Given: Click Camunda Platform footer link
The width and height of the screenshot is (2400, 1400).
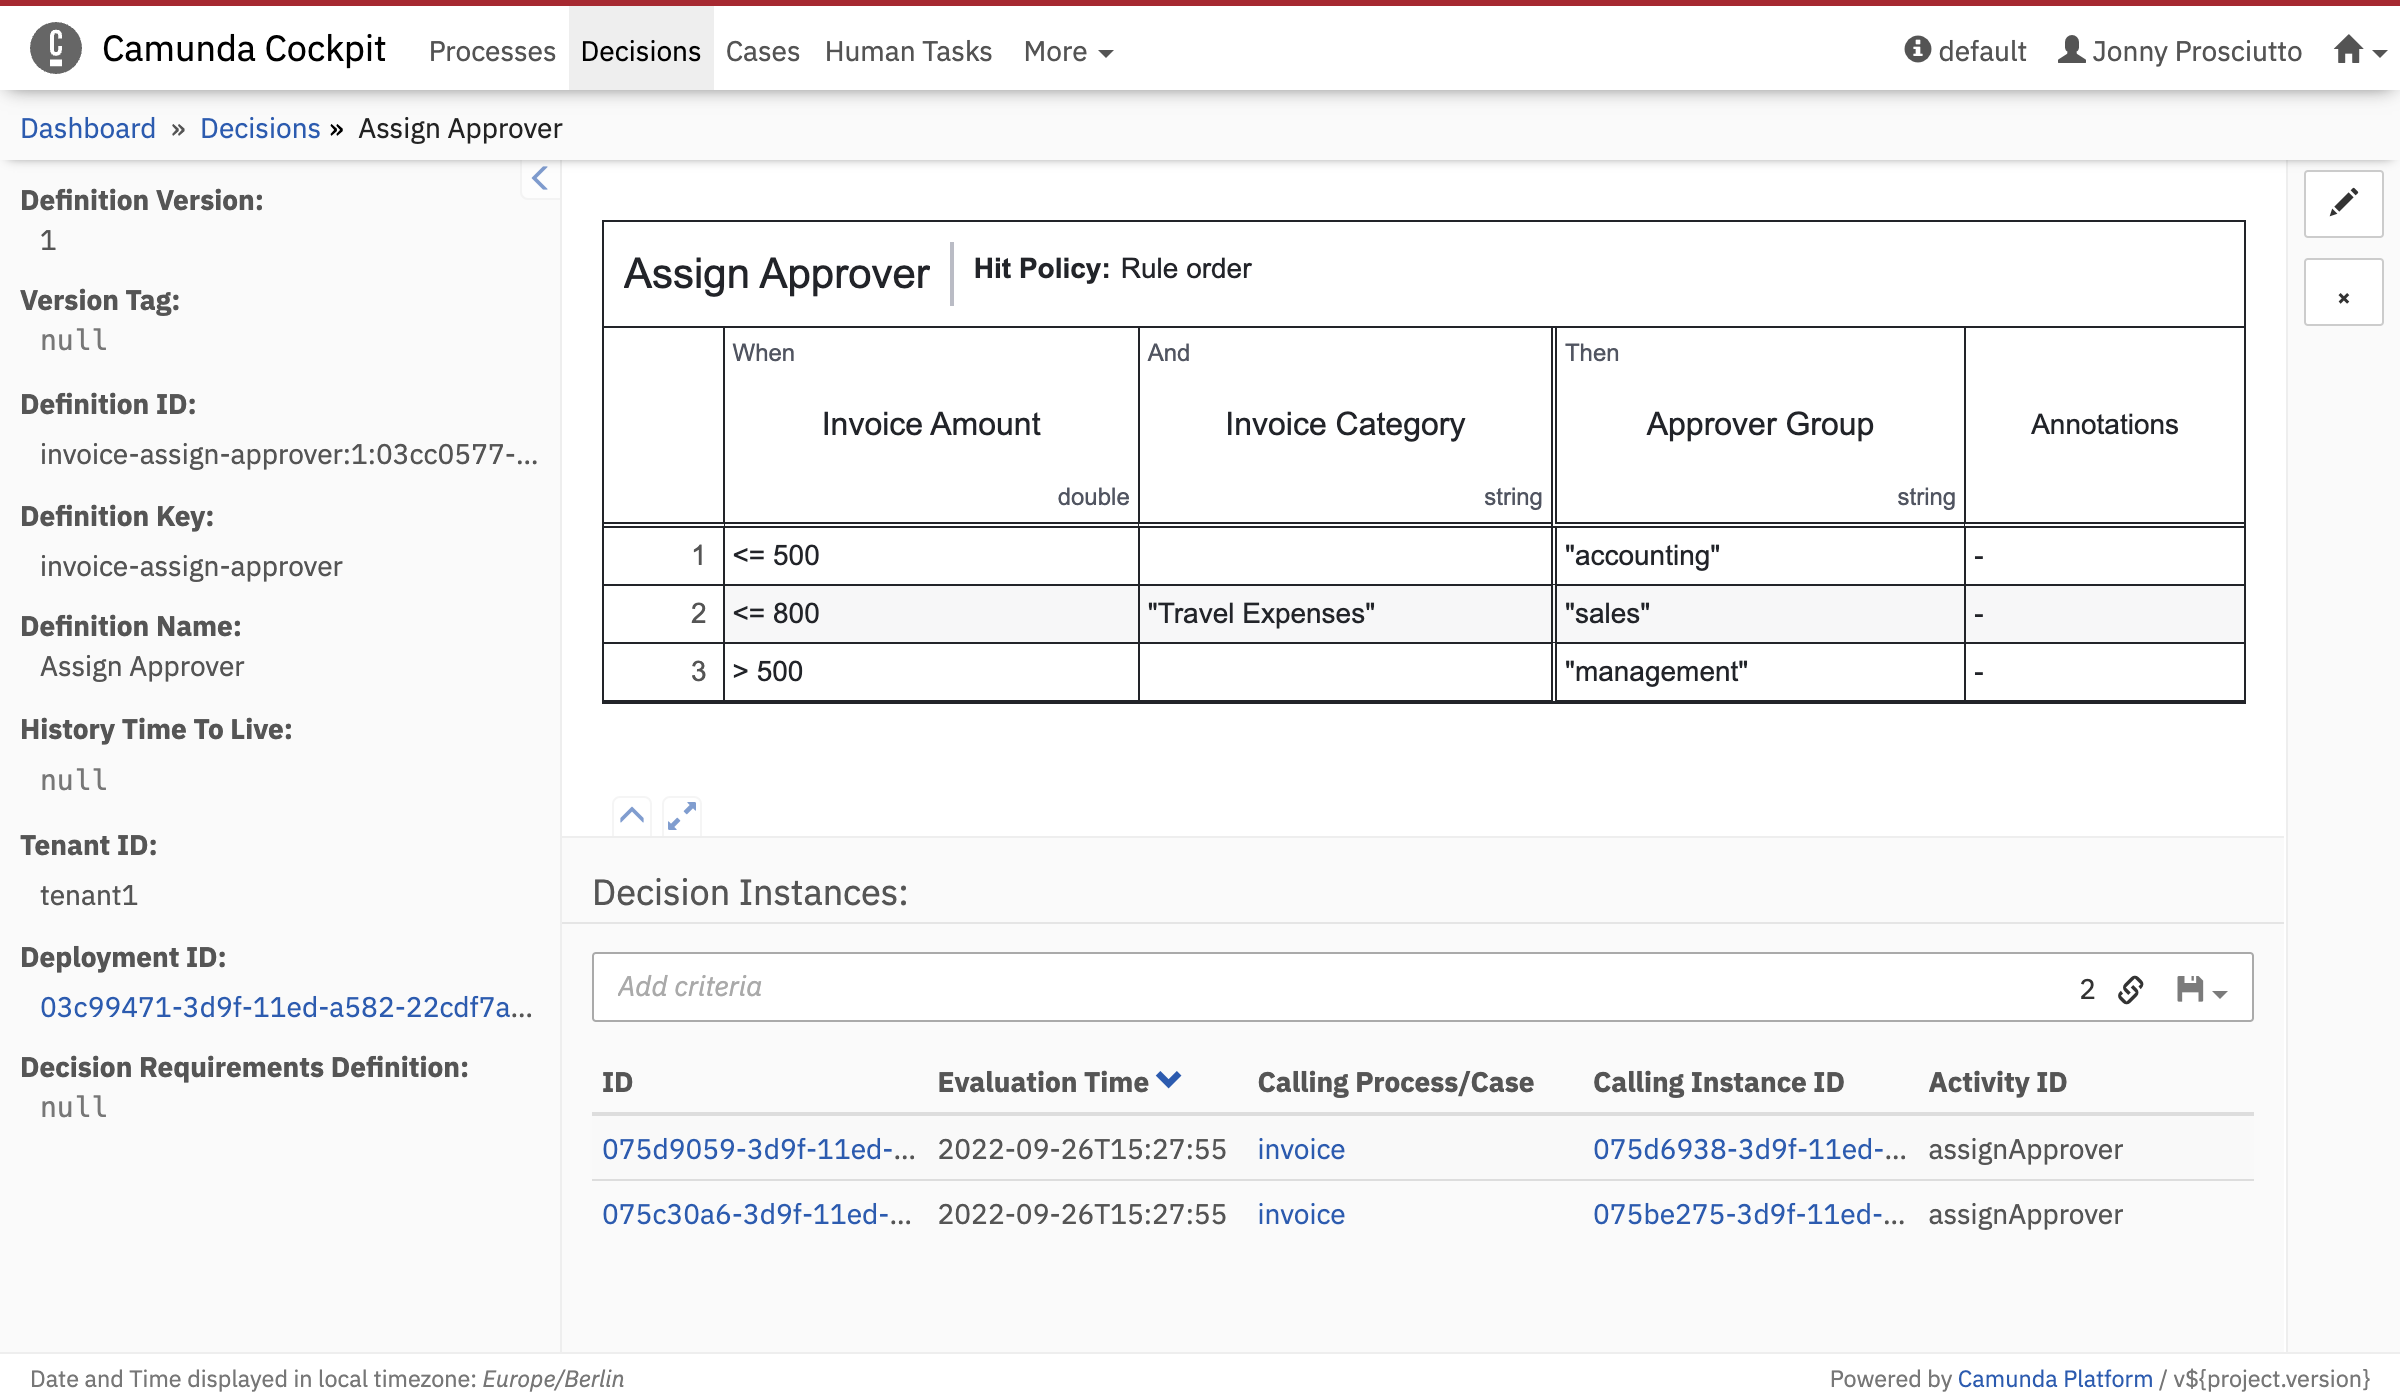Looking at the screenshot, I should tap(2055, 1379).
